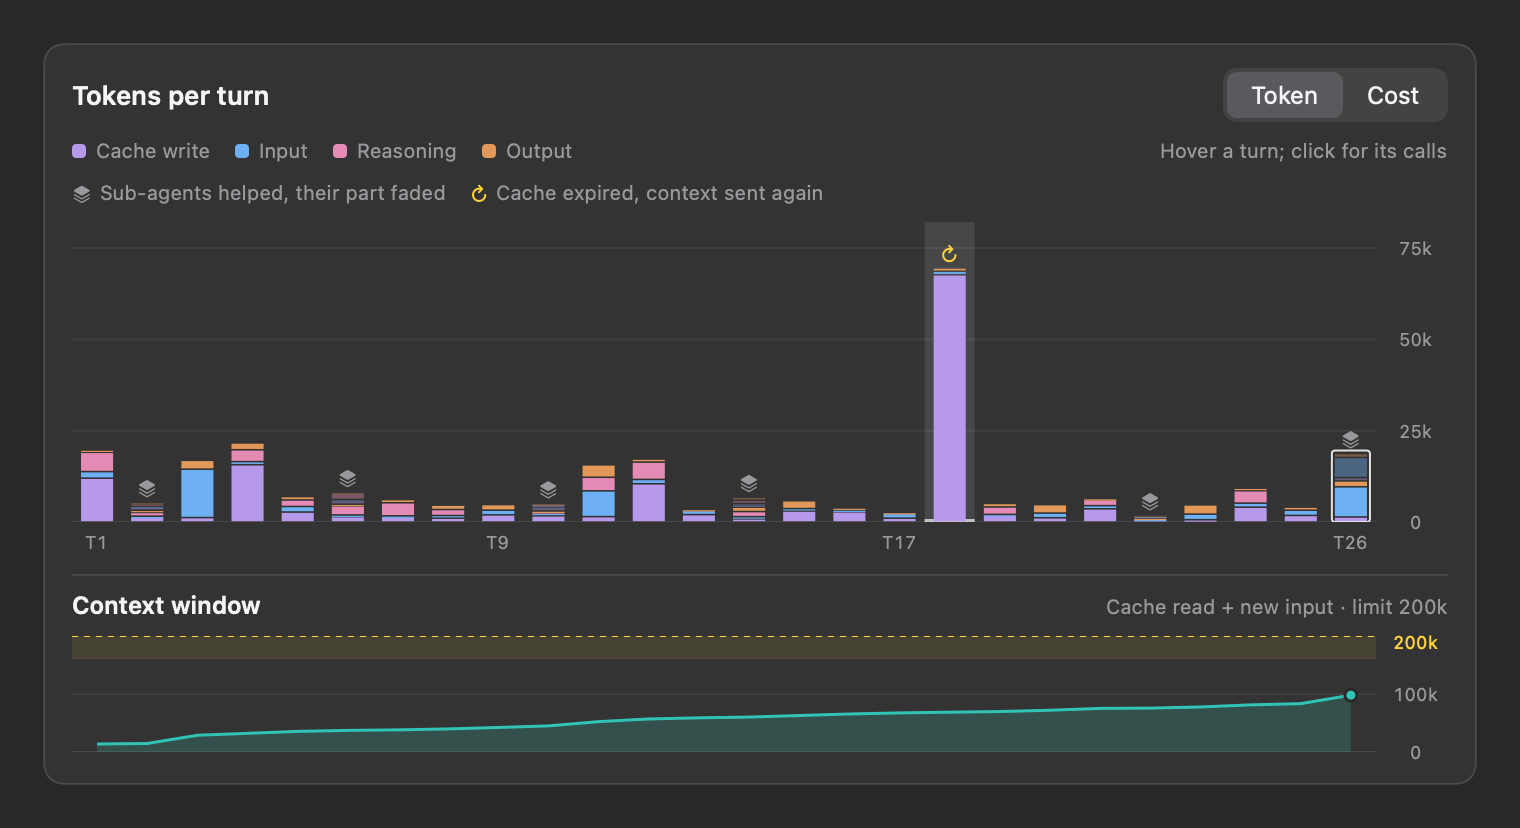The image size is (1520, 828).
Task: Click the 'Context window' heading
Action: [x=166, y=606]
